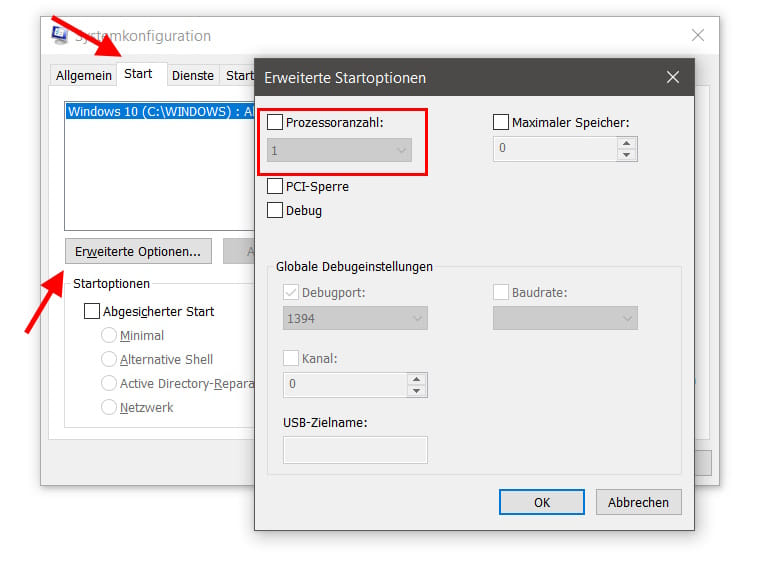Image resolution: width=763 pixels, height=561 pixels.
Task: Tick the Debug checkbox
Action: [x=275, y=210]
